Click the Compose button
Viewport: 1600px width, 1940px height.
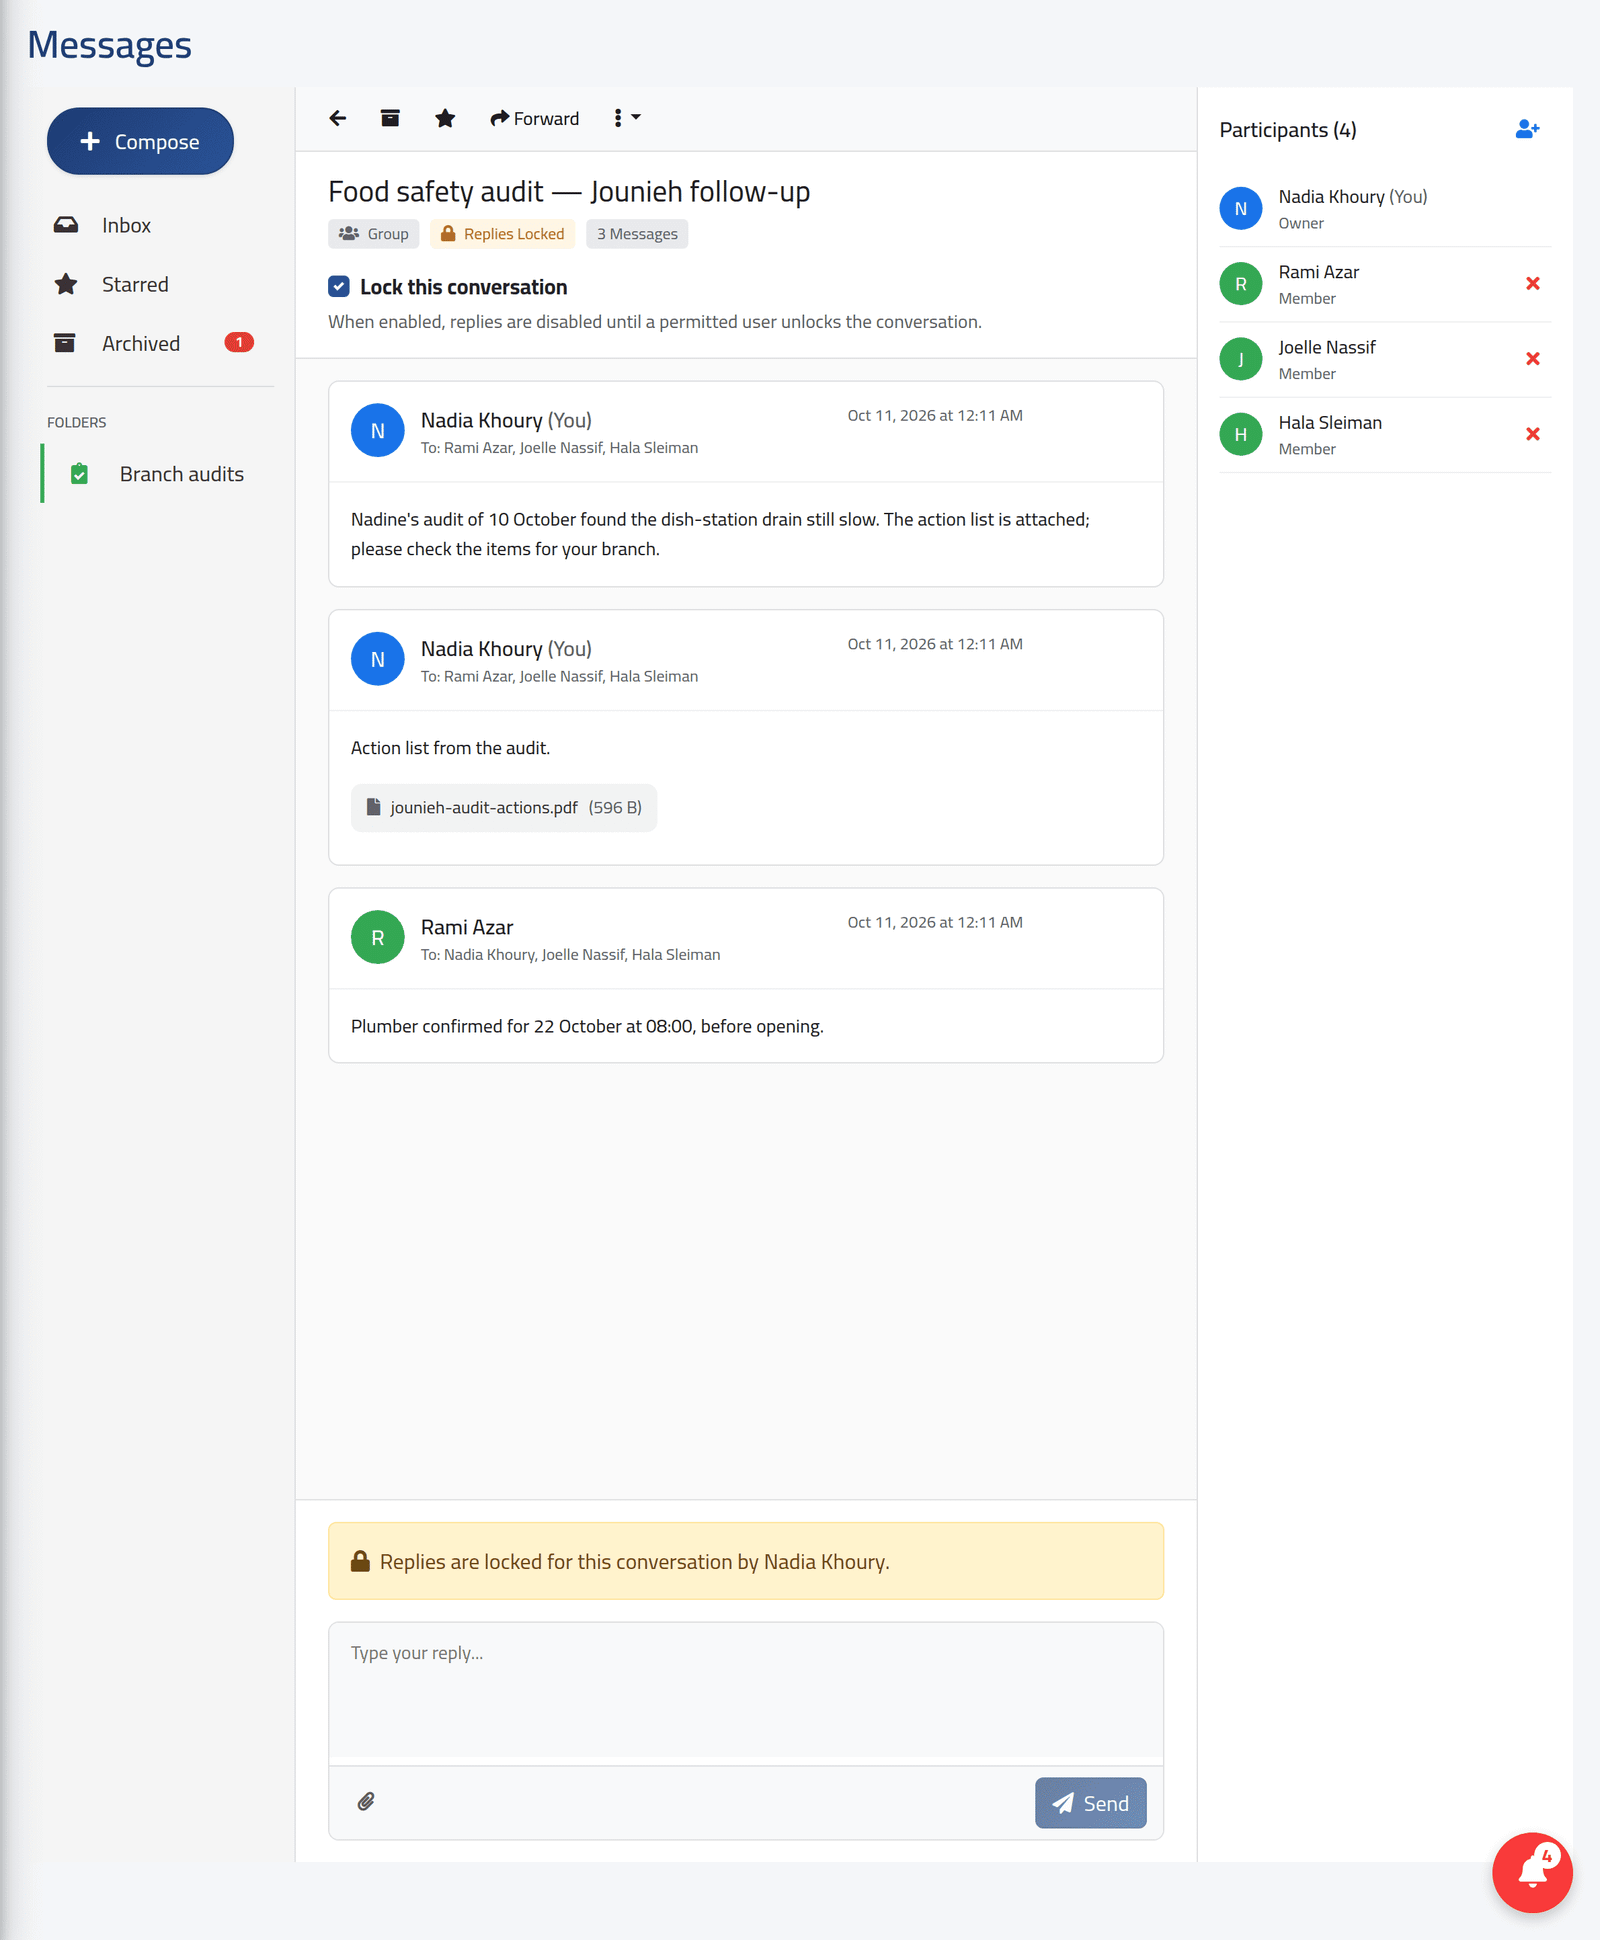140,141
